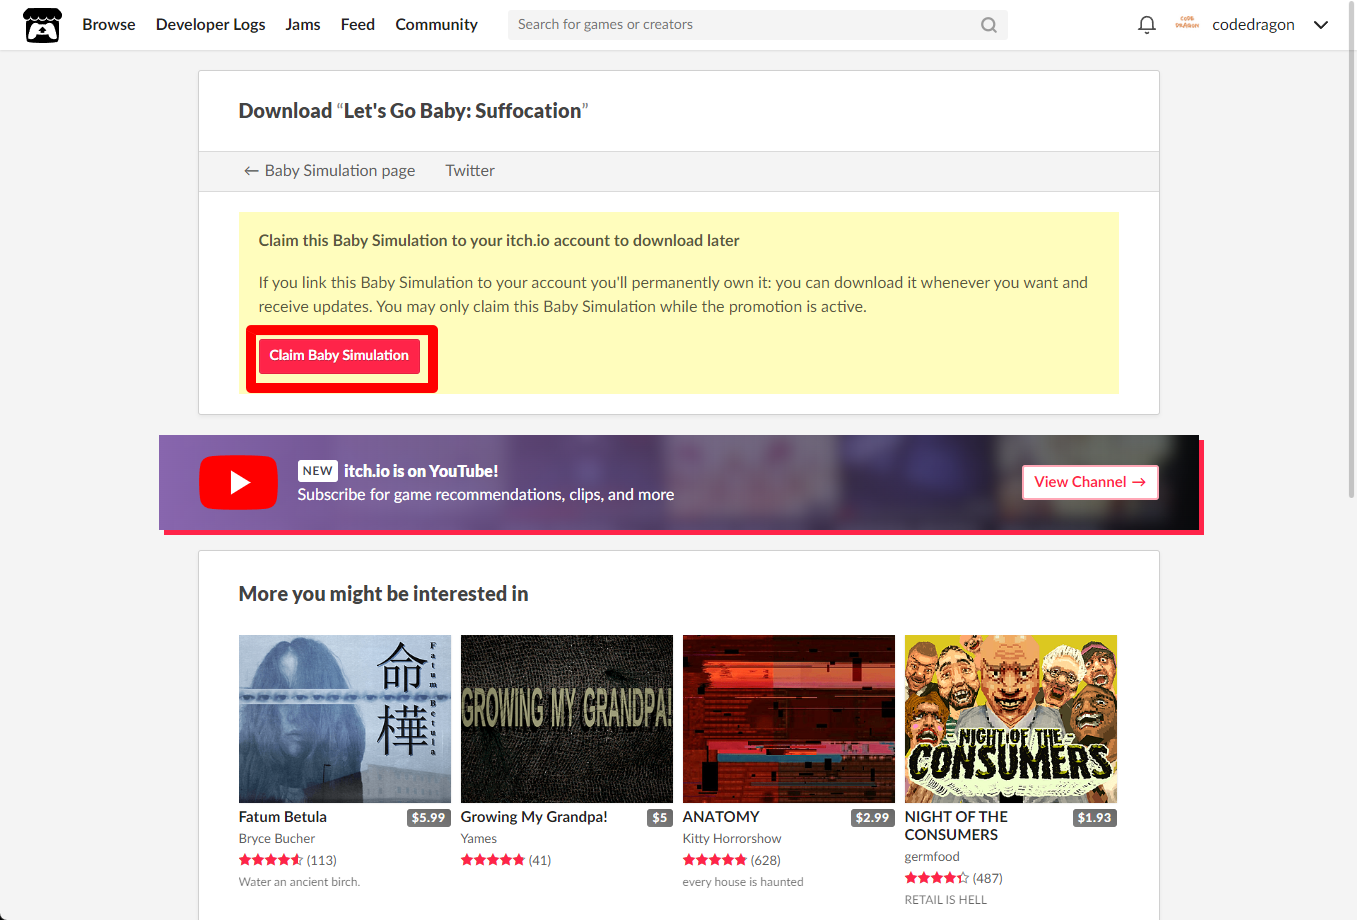The width and height of the screenshot is (1357, 920).
Task: Click the (628) rating count
Action: pos(766,860)
